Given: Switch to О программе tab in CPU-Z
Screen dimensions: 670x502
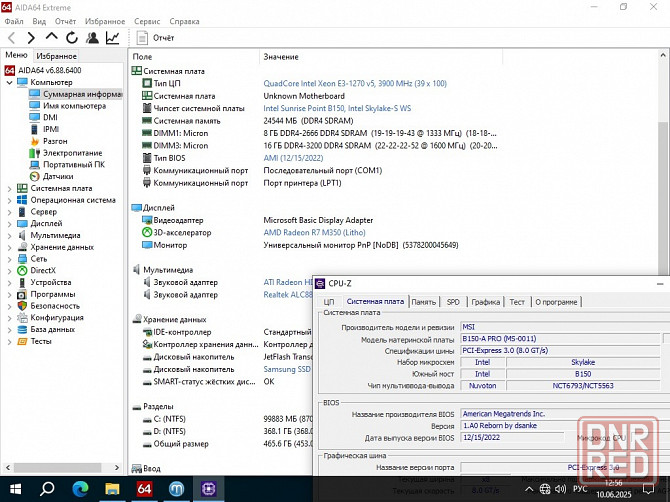Looking at the screenshot, I should [556, 302].
